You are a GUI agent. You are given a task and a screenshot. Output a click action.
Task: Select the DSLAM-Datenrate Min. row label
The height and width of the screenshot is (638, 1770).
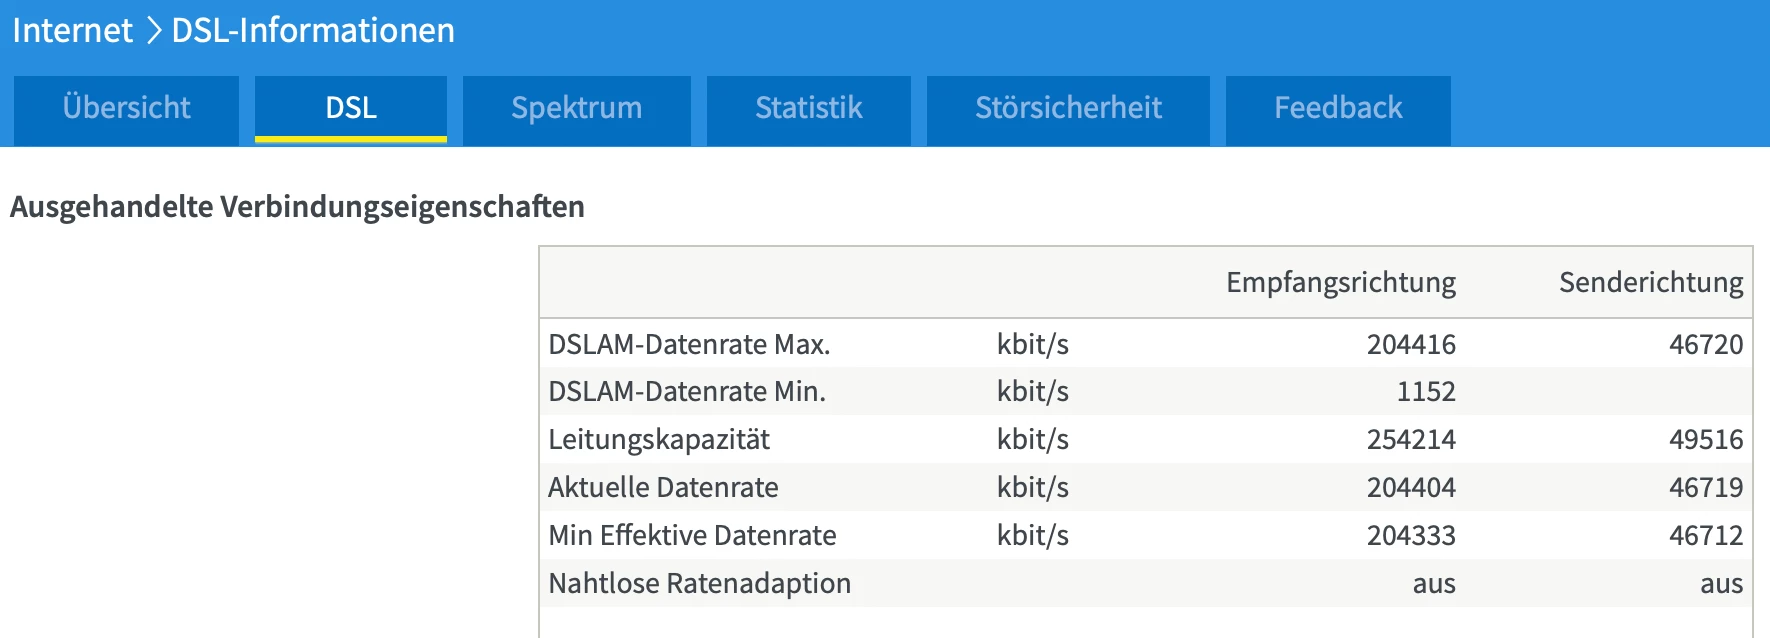point(687,392)
